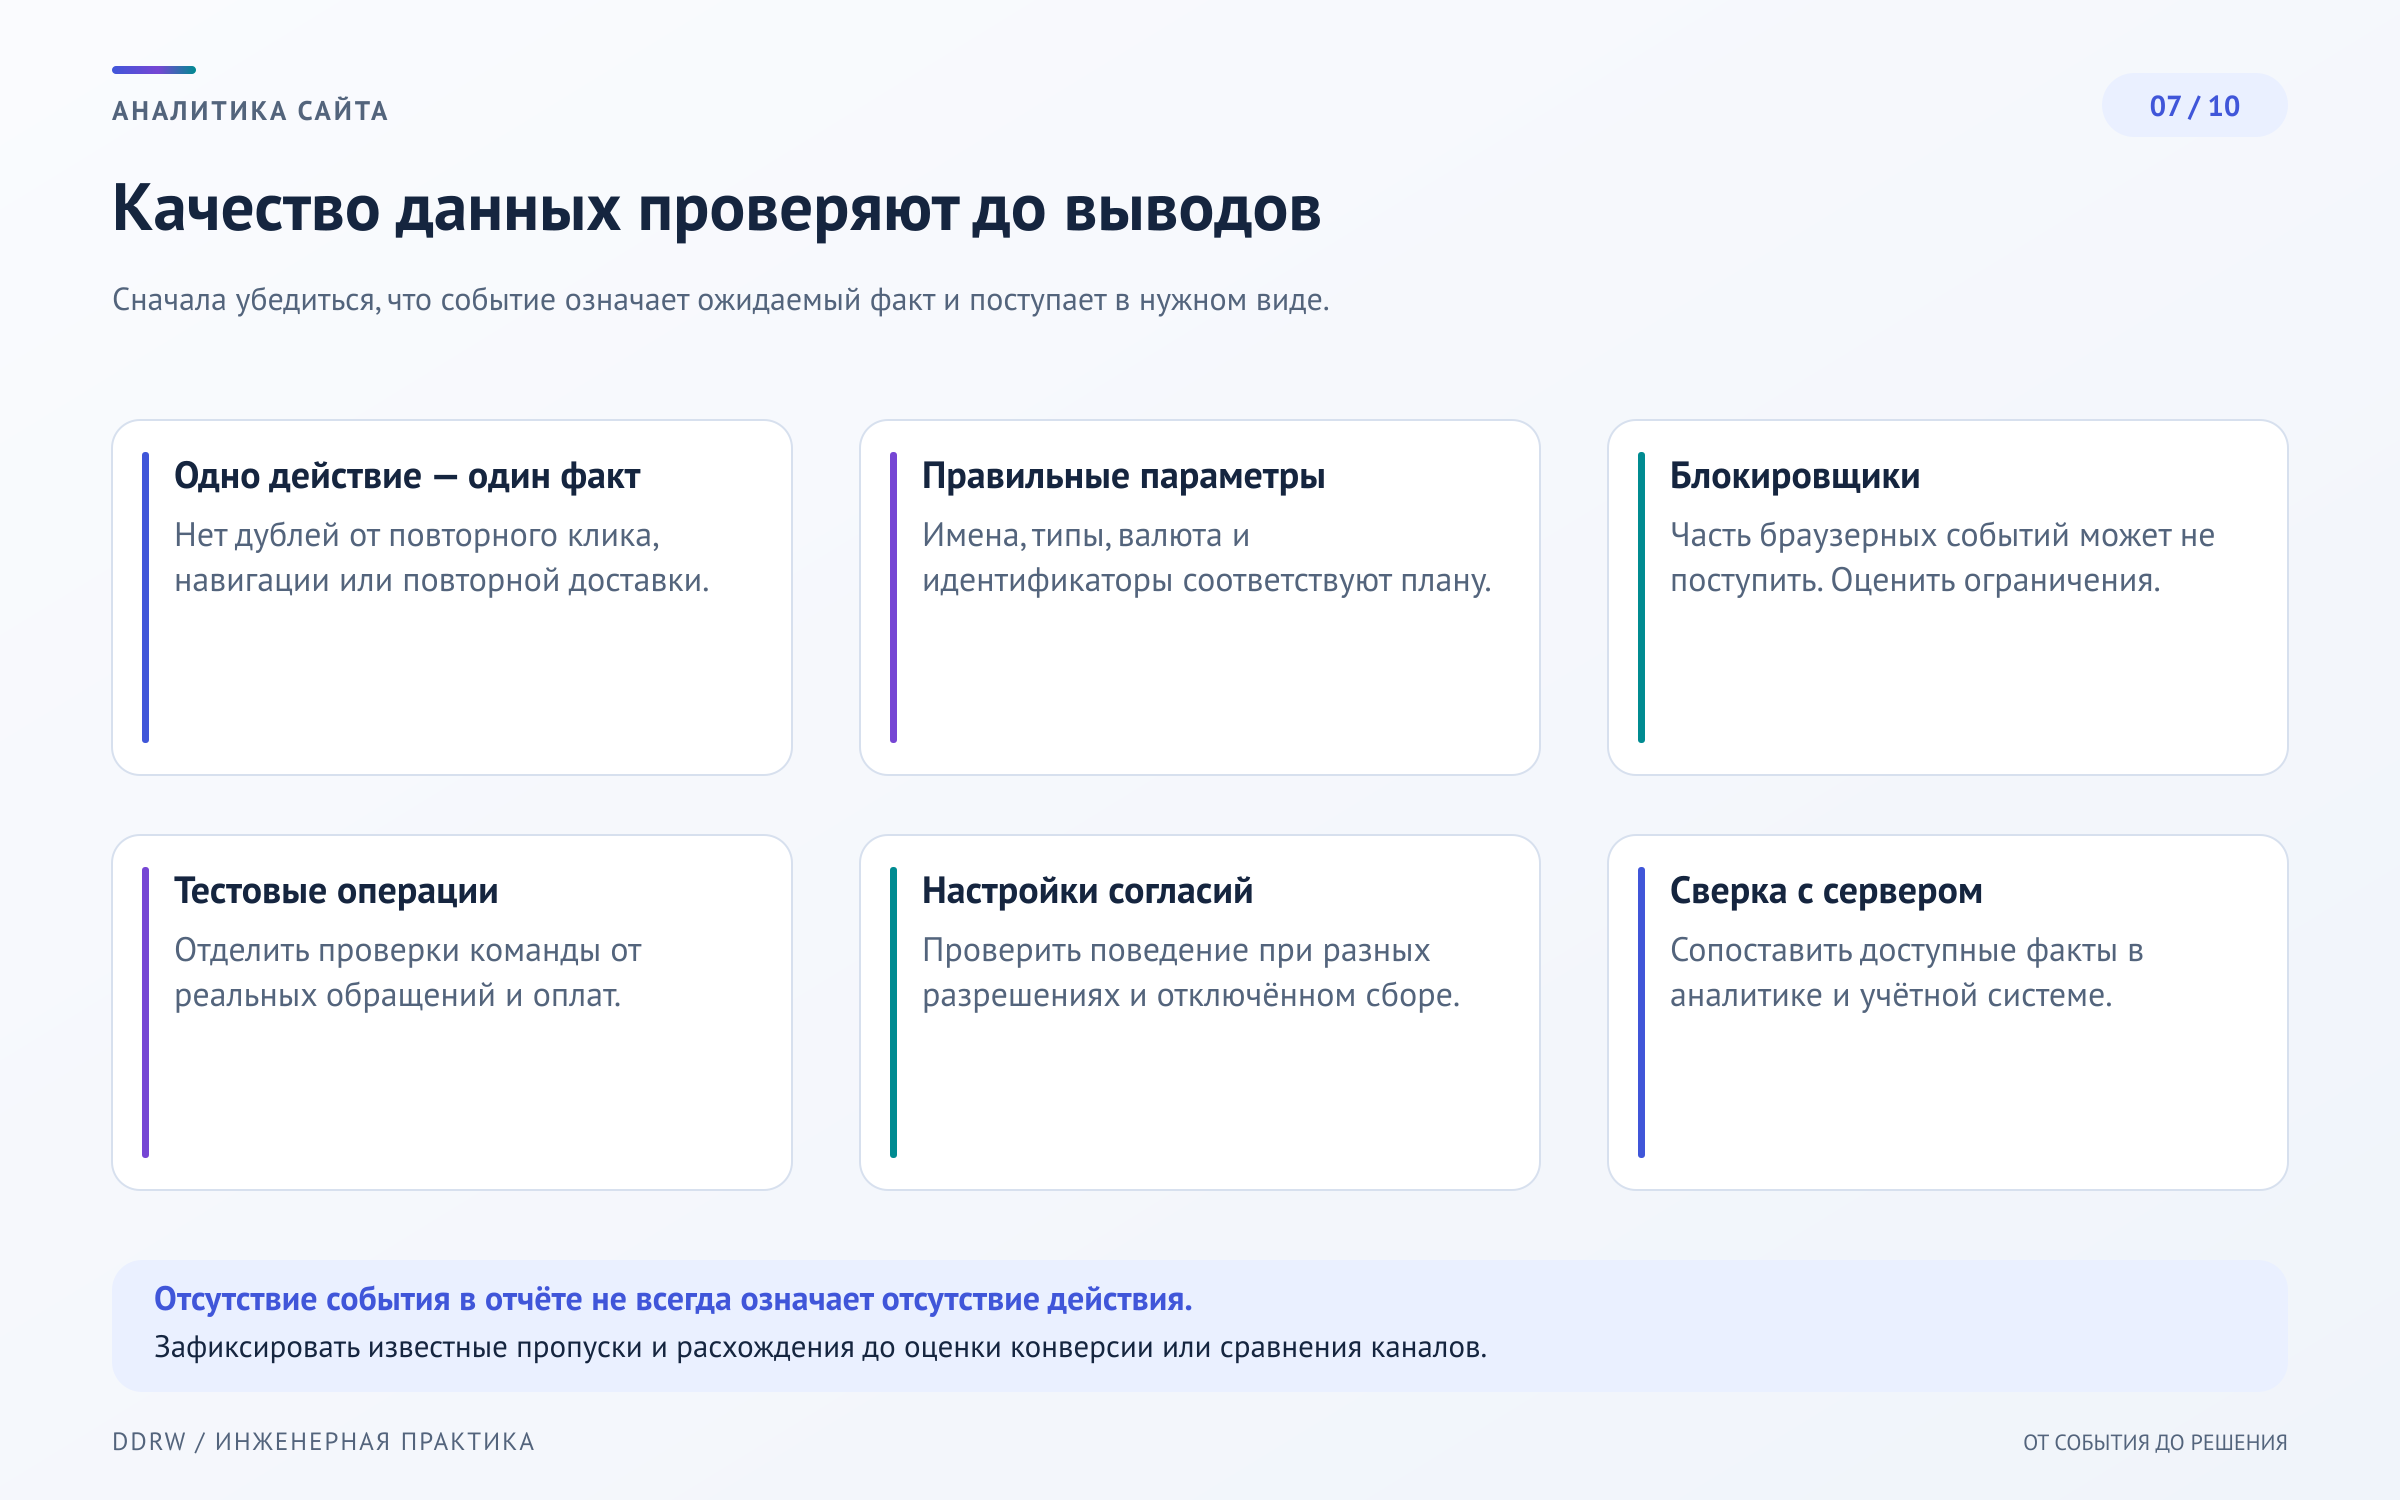This screenshot has width=2400, height=1500.
Task: Click the text 'Часть браузерных событий может не поступить'
Action: point(1942,558)
